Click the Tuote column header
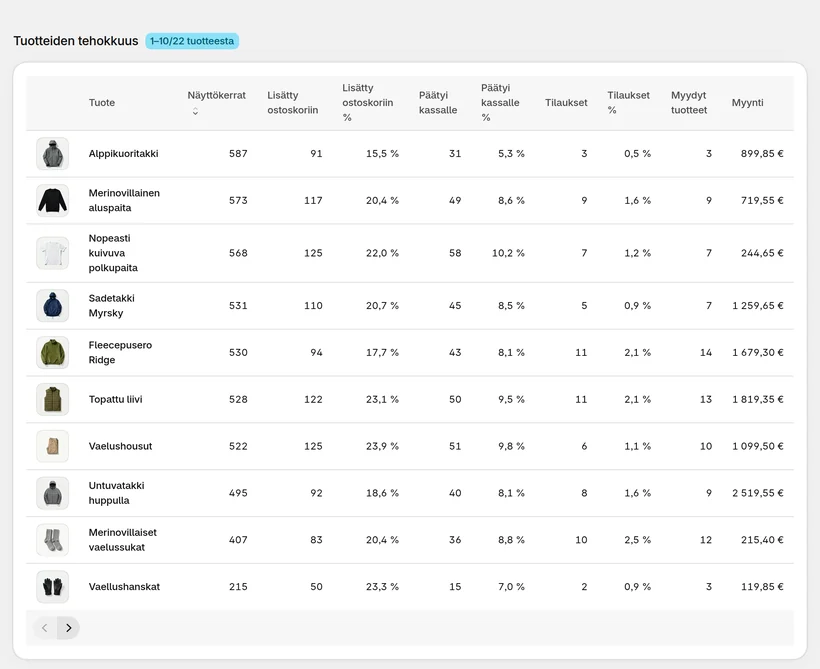This screenshot has width=820, height=669. tap(102, 103)
